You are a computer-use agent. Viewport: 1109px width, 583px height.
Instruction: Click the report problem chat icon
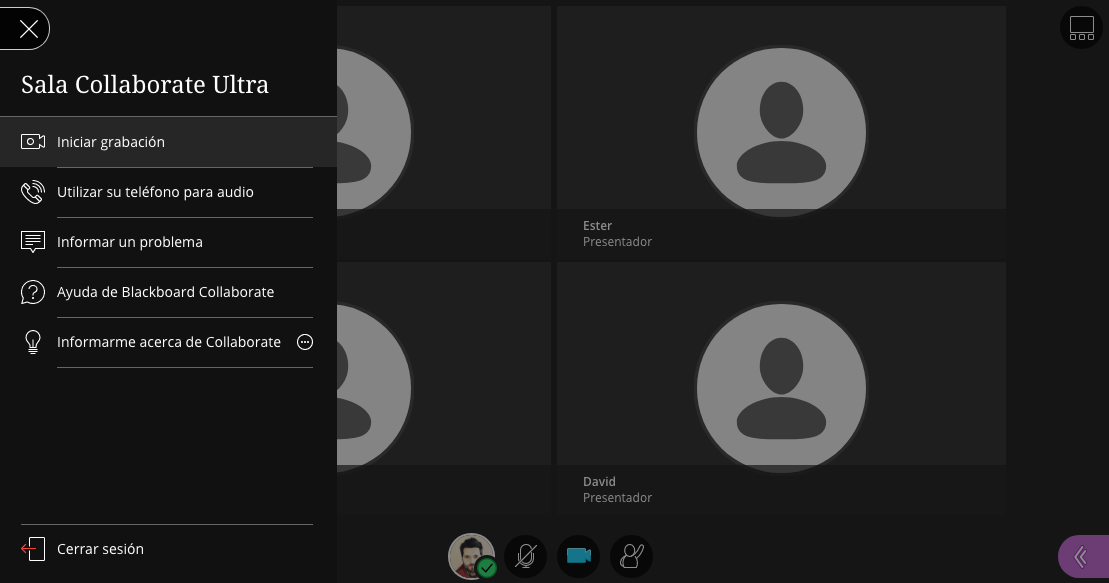click(33, 242)
